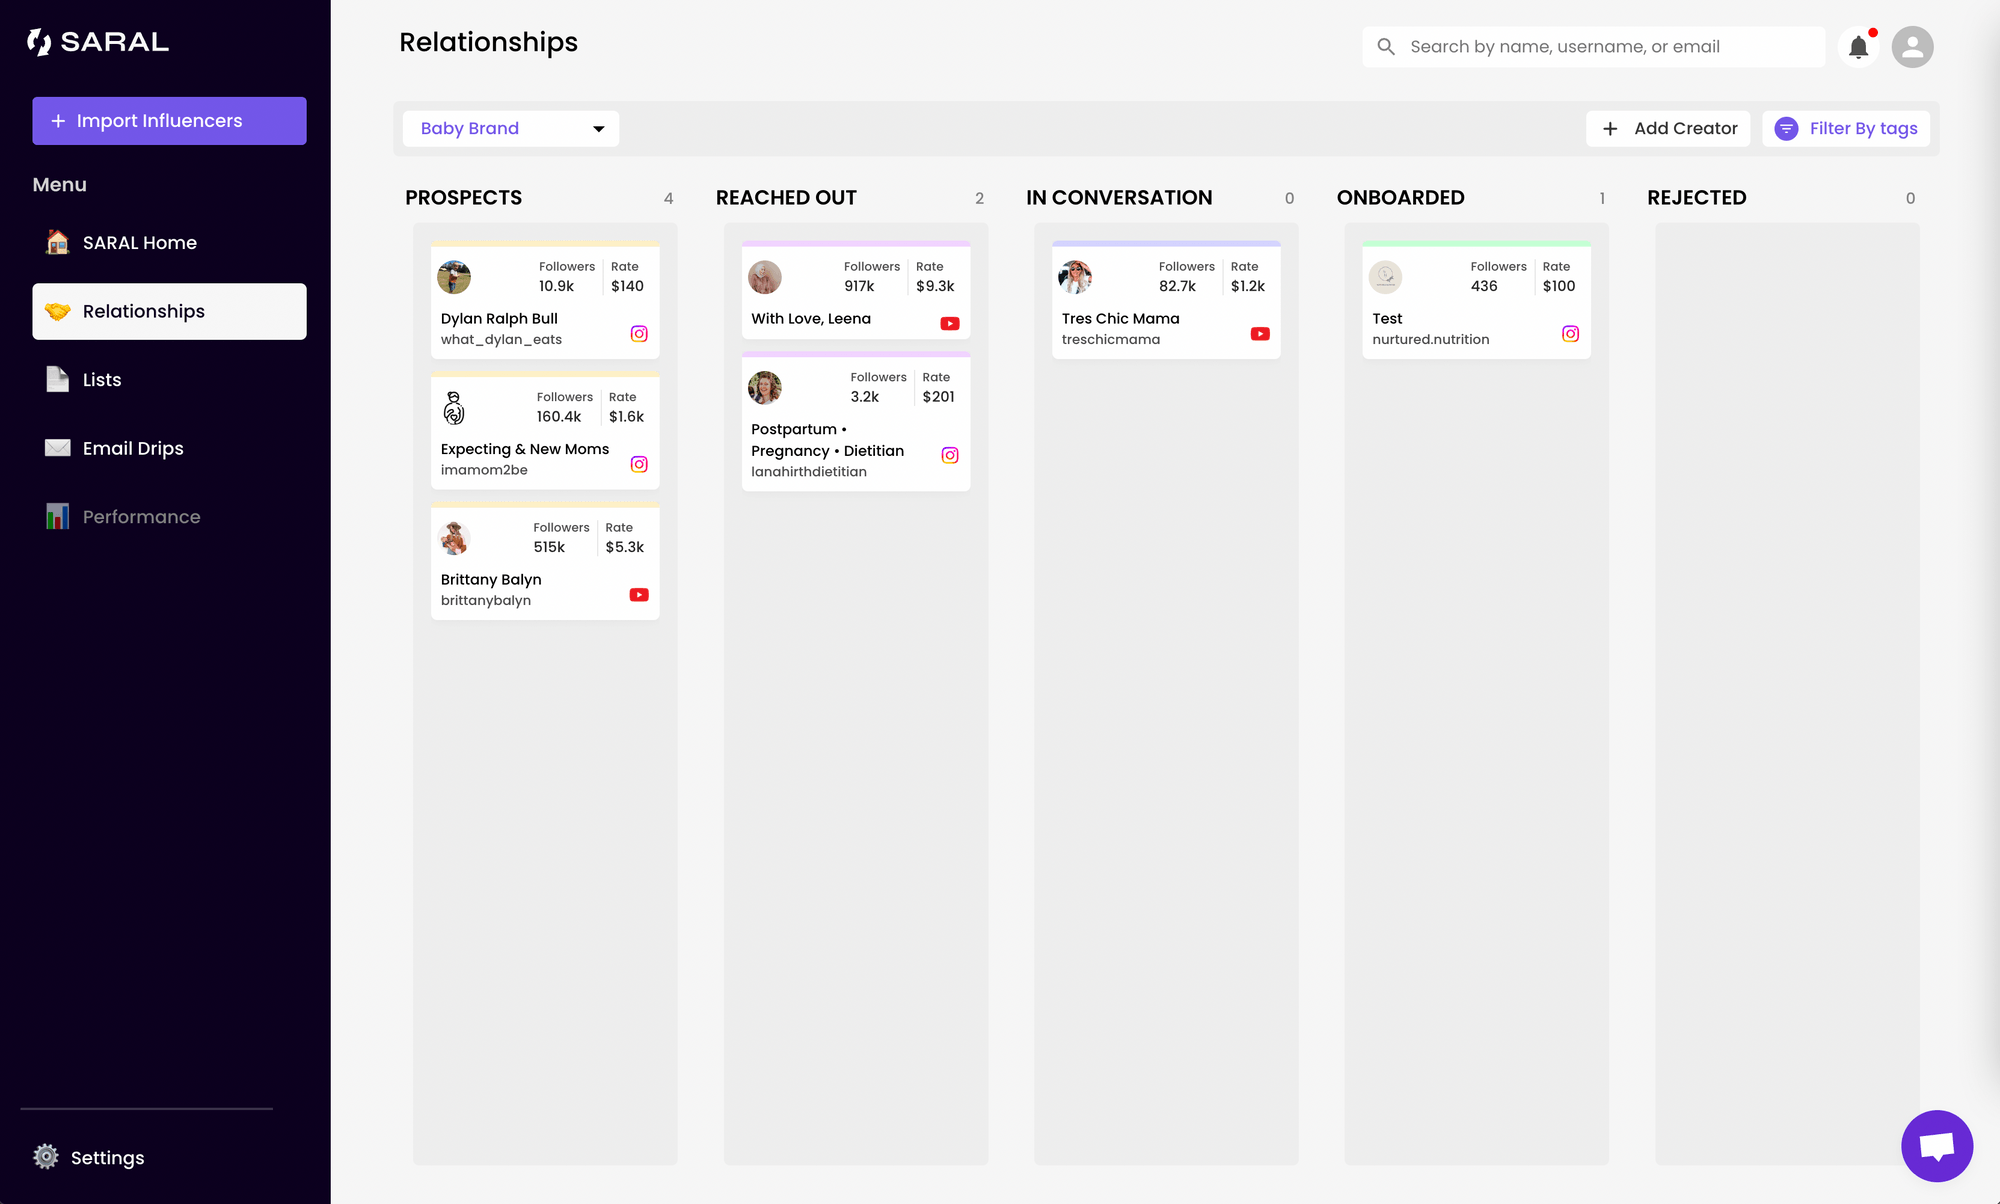This screenshot has height=1204, width=2000.
Task: Open Filter By tags
Action: tap(1846, 128)
